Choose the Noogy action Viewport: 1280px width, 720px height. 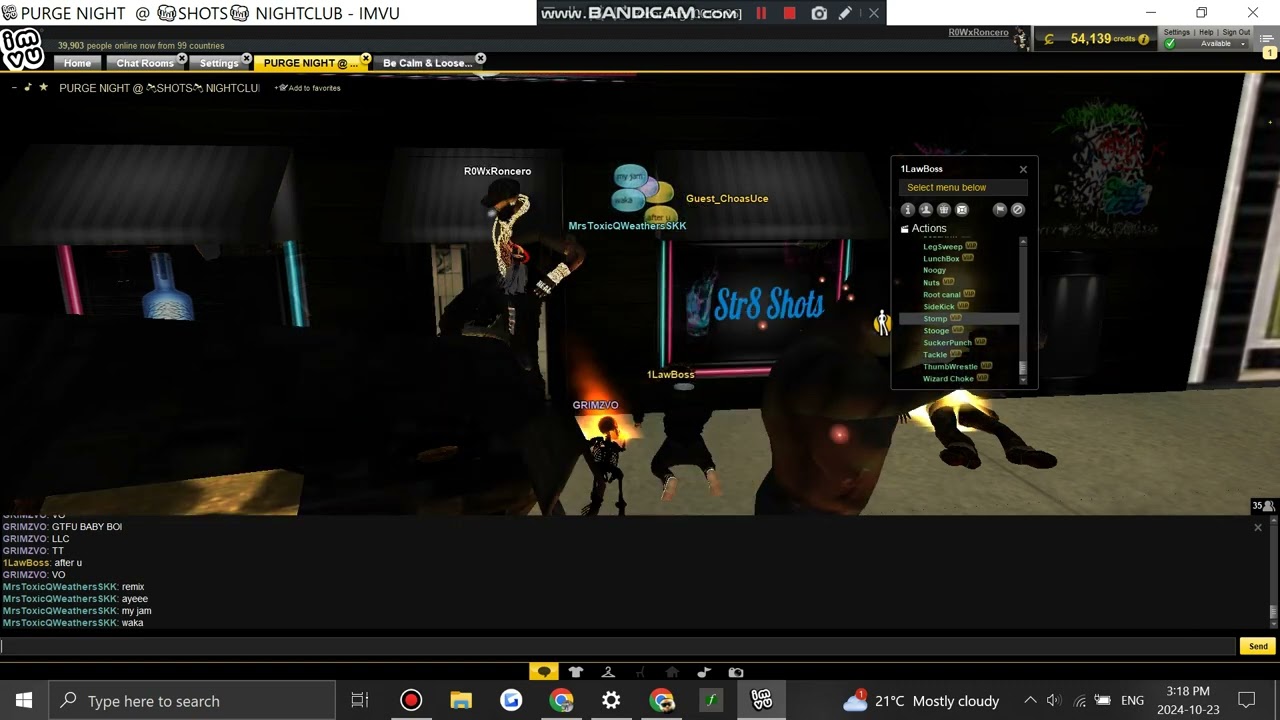tap(934, 270)
